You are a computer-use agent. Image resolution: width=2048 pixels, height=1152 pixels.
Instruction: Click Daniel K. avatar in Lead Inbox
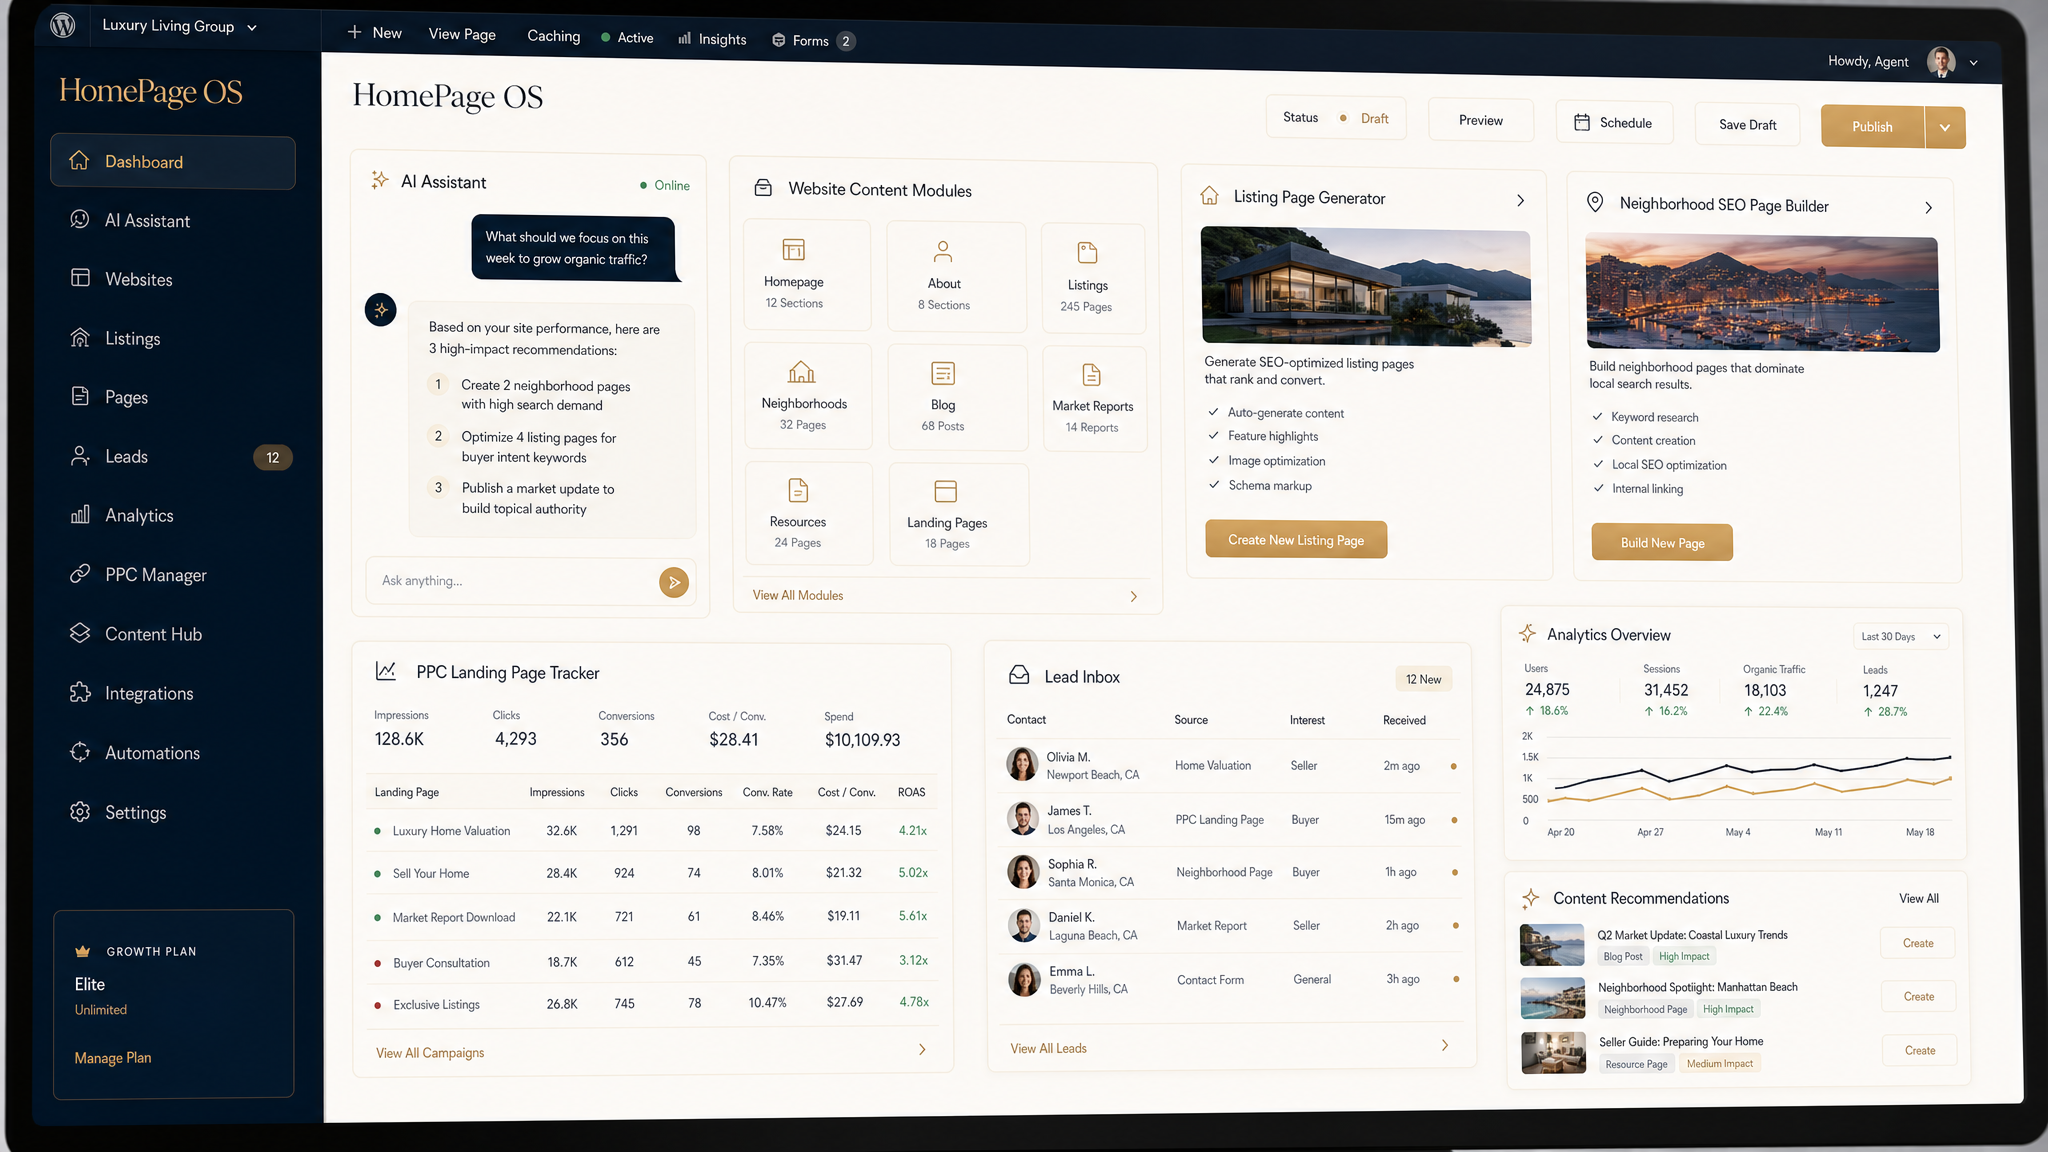pyautogui.click(x=1023, y=925)
